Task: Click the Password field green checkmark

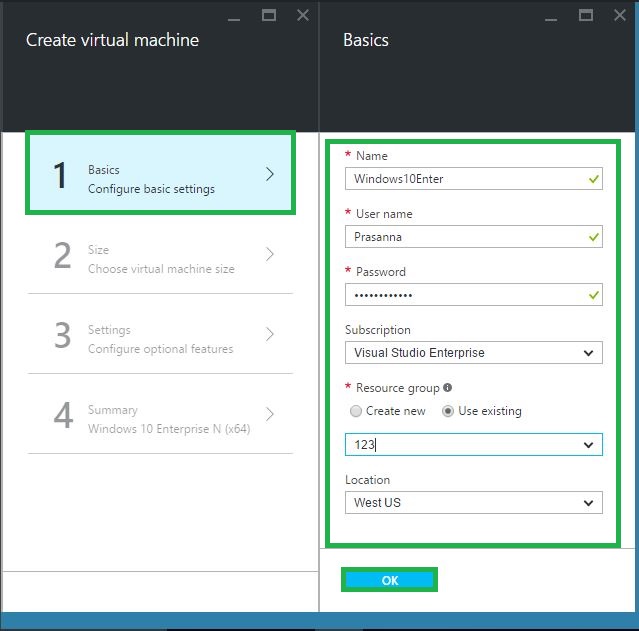Action: pos(593,294)
